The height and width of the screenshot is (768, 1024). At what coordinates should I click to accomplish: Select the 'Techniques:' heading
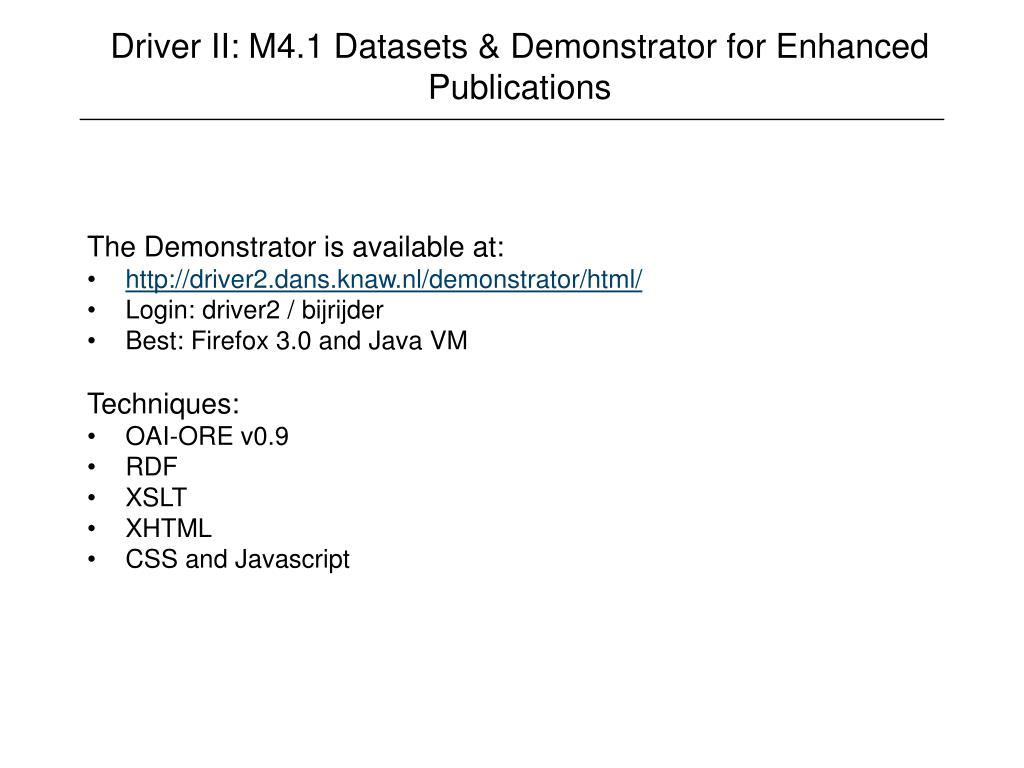tap(163, 404)
